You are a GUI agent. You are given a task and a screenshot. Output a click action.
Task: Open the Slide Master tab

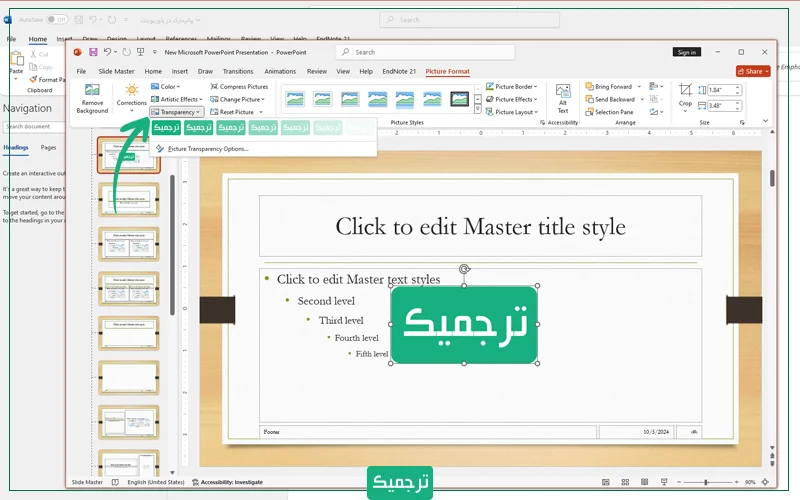116,71
